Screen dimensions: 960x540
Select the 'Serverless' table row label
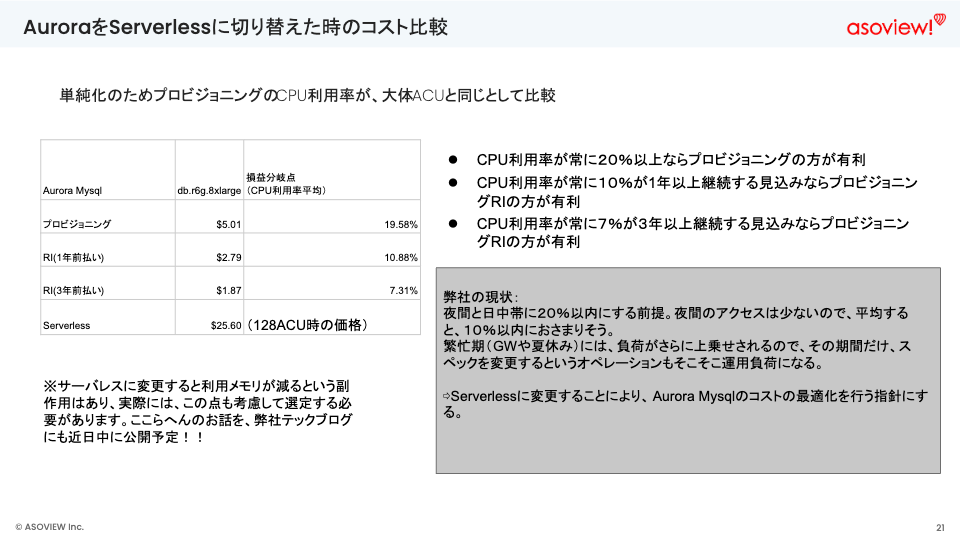(66, 326)
